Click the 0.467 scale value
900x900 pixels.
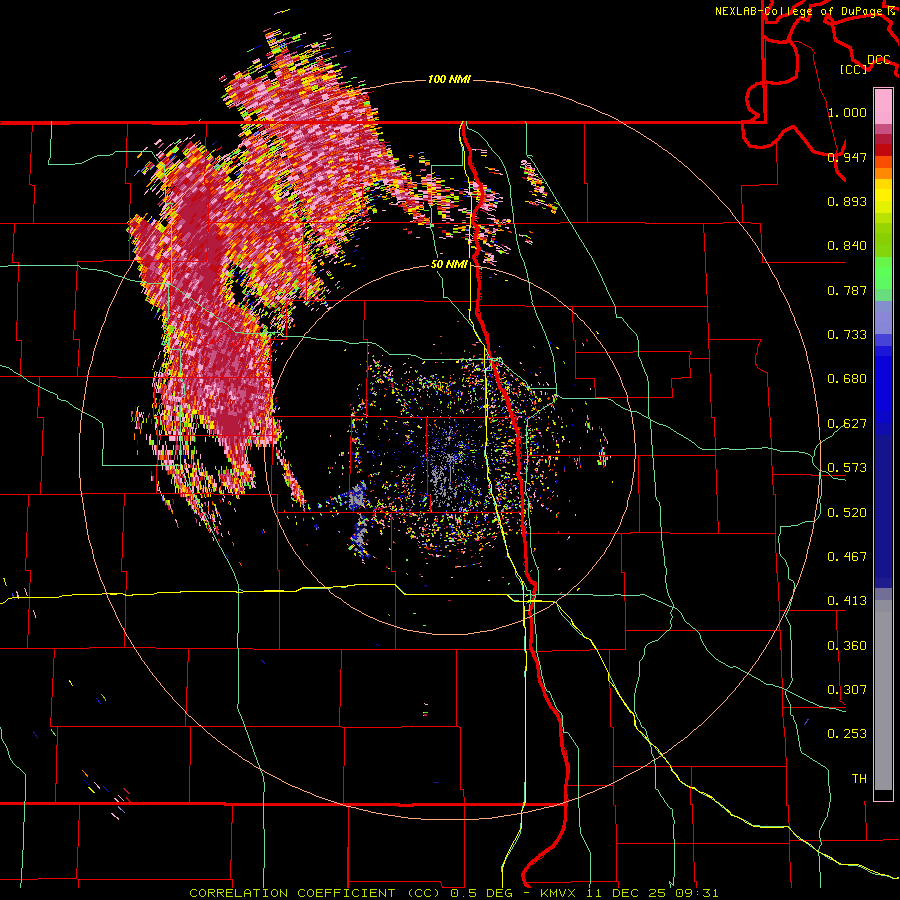click(847, 557)
